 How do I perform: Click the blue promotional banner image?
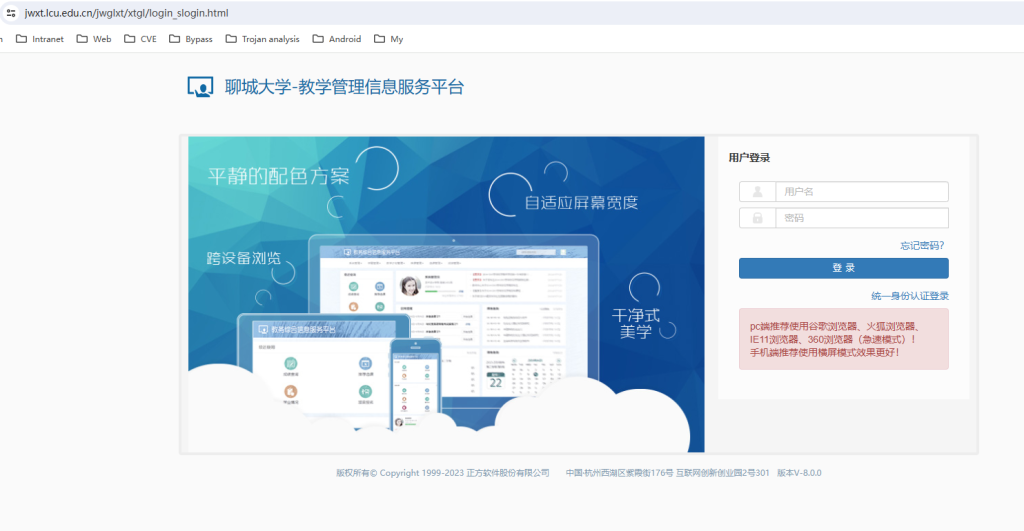(446, 293)
